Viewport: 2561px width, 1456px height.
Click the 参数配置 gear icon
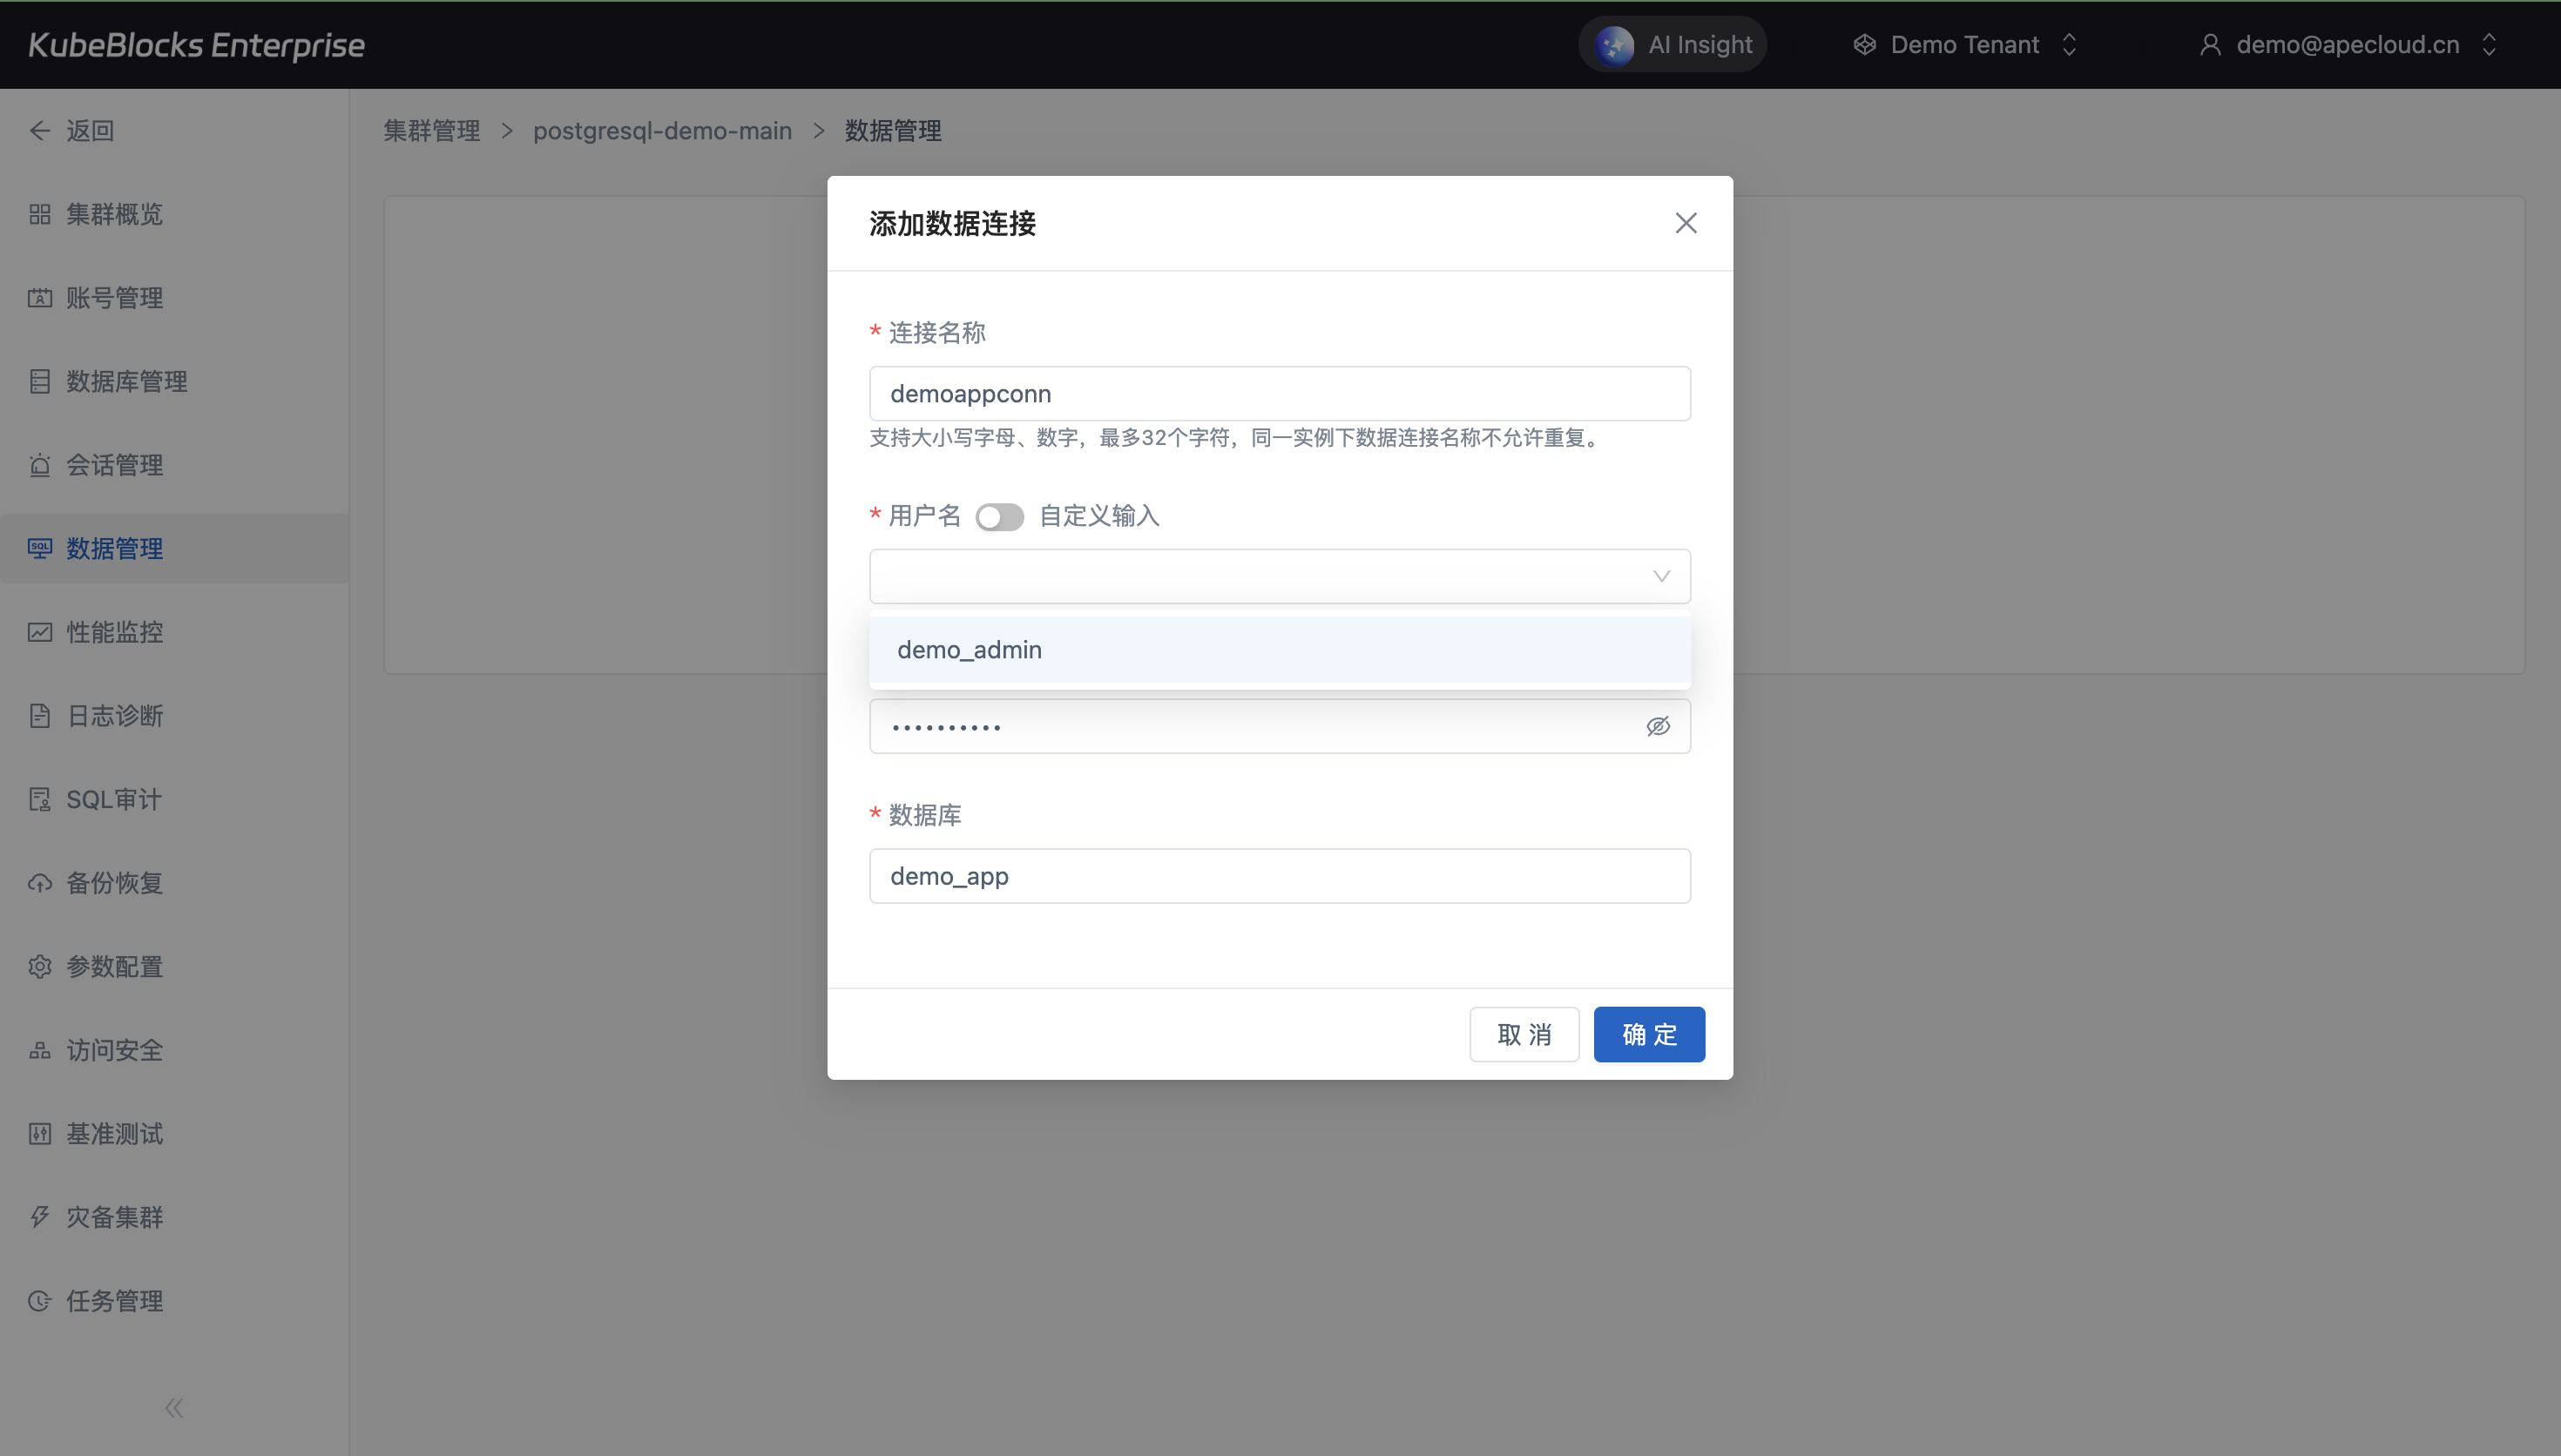40,967
